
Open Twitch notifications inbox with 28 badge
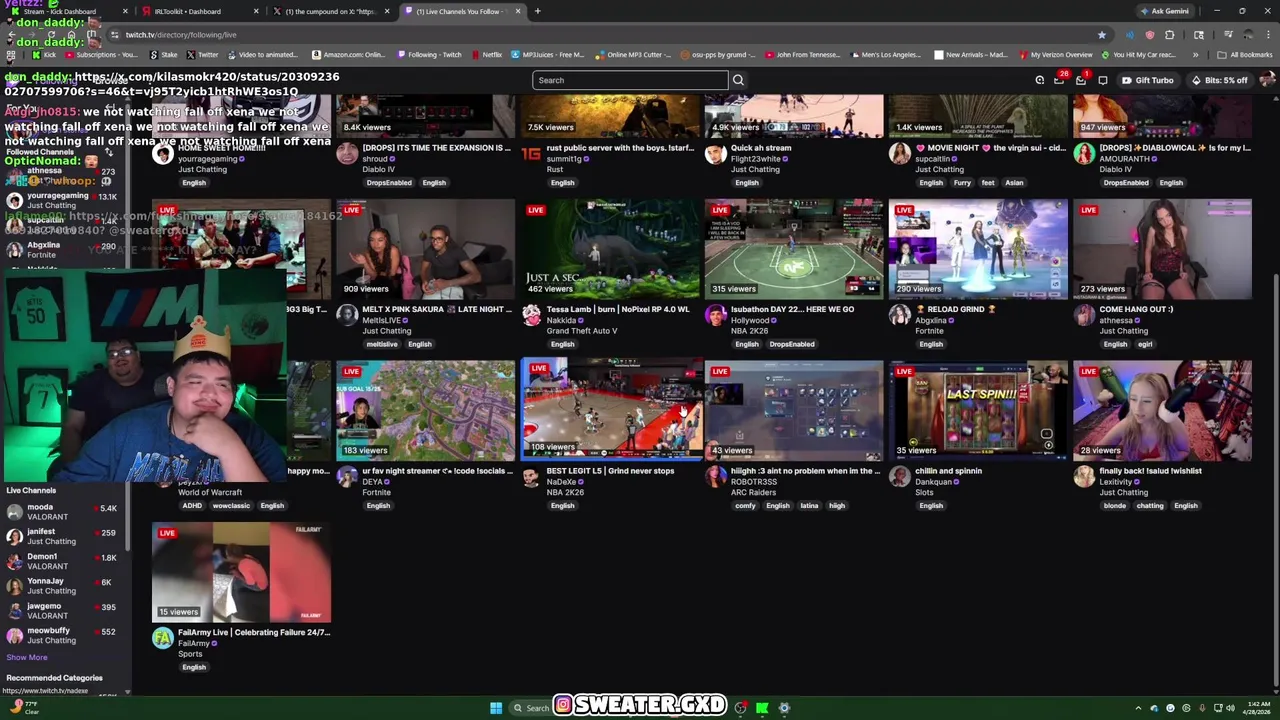coord(1060,80)
